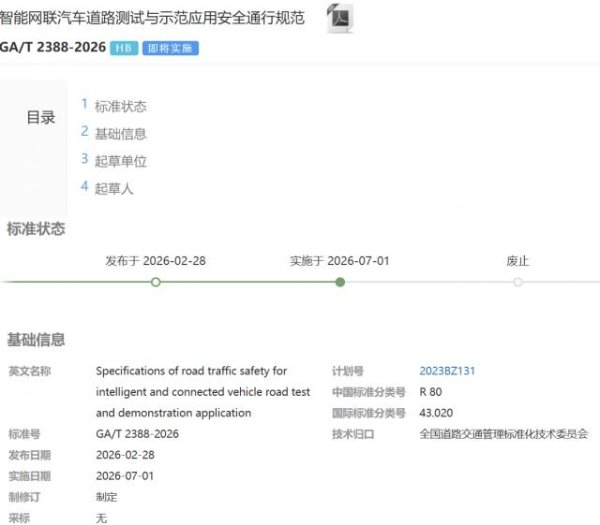The width and height of the screenshot is (600, 525).
Task: Click the 发布日期 field label
Action: [x=30, y=455]
